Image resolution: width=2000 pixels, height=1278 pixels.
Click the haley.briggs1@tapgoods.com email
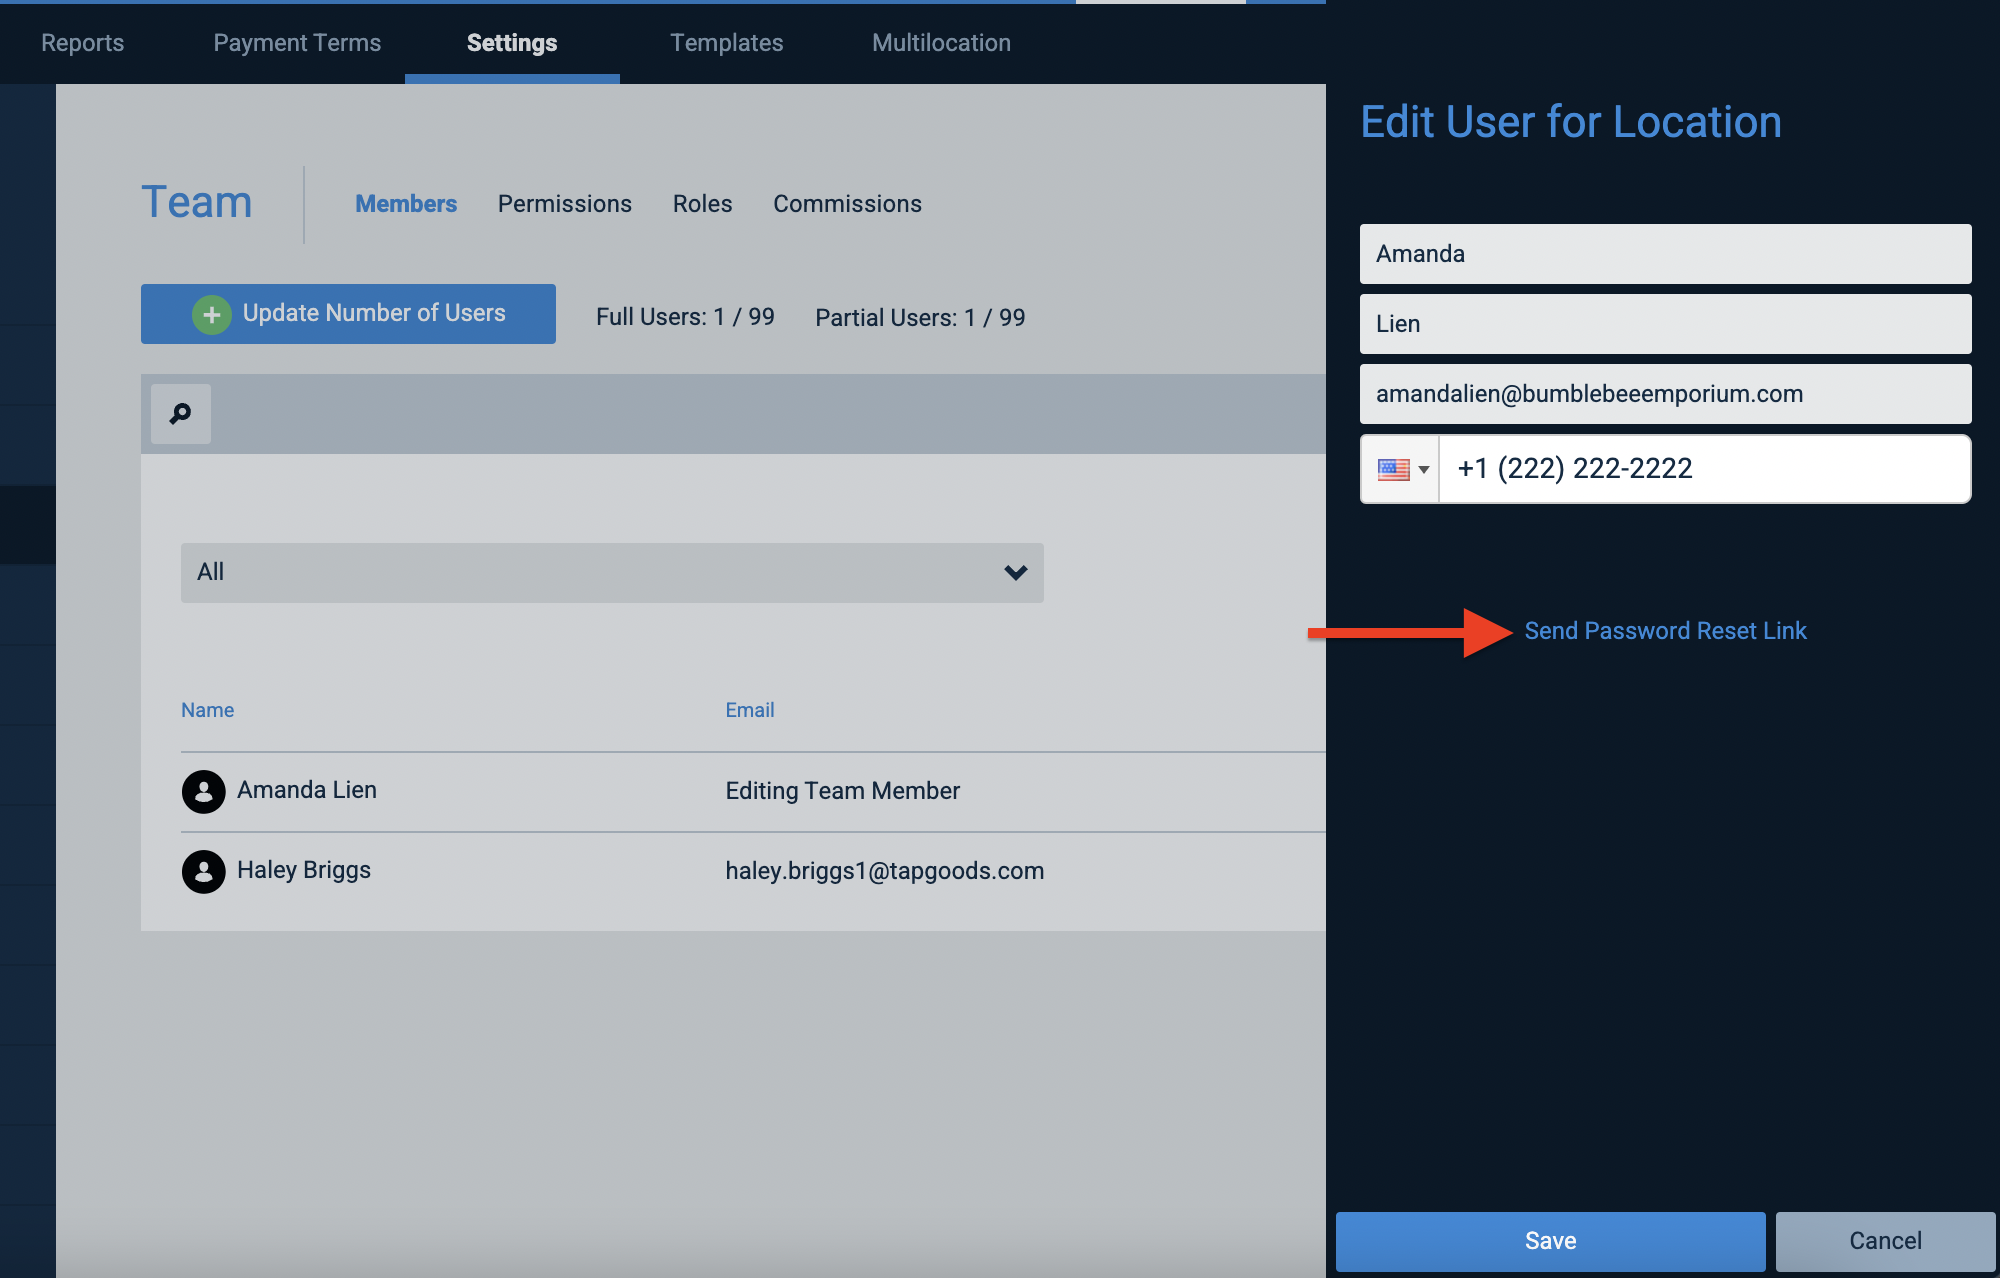tap(885, 871)
